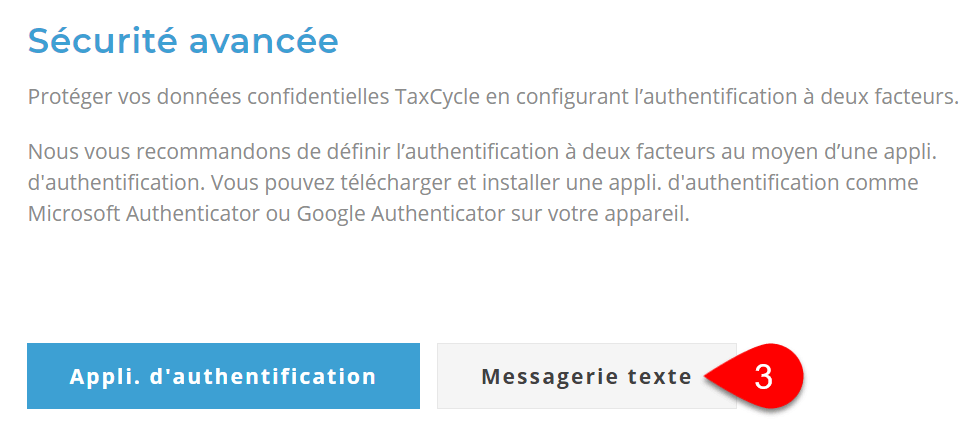Select the word avancée in the heading
Image resolution: width=980 pixels, height=443 pixels.
[264, 41]
